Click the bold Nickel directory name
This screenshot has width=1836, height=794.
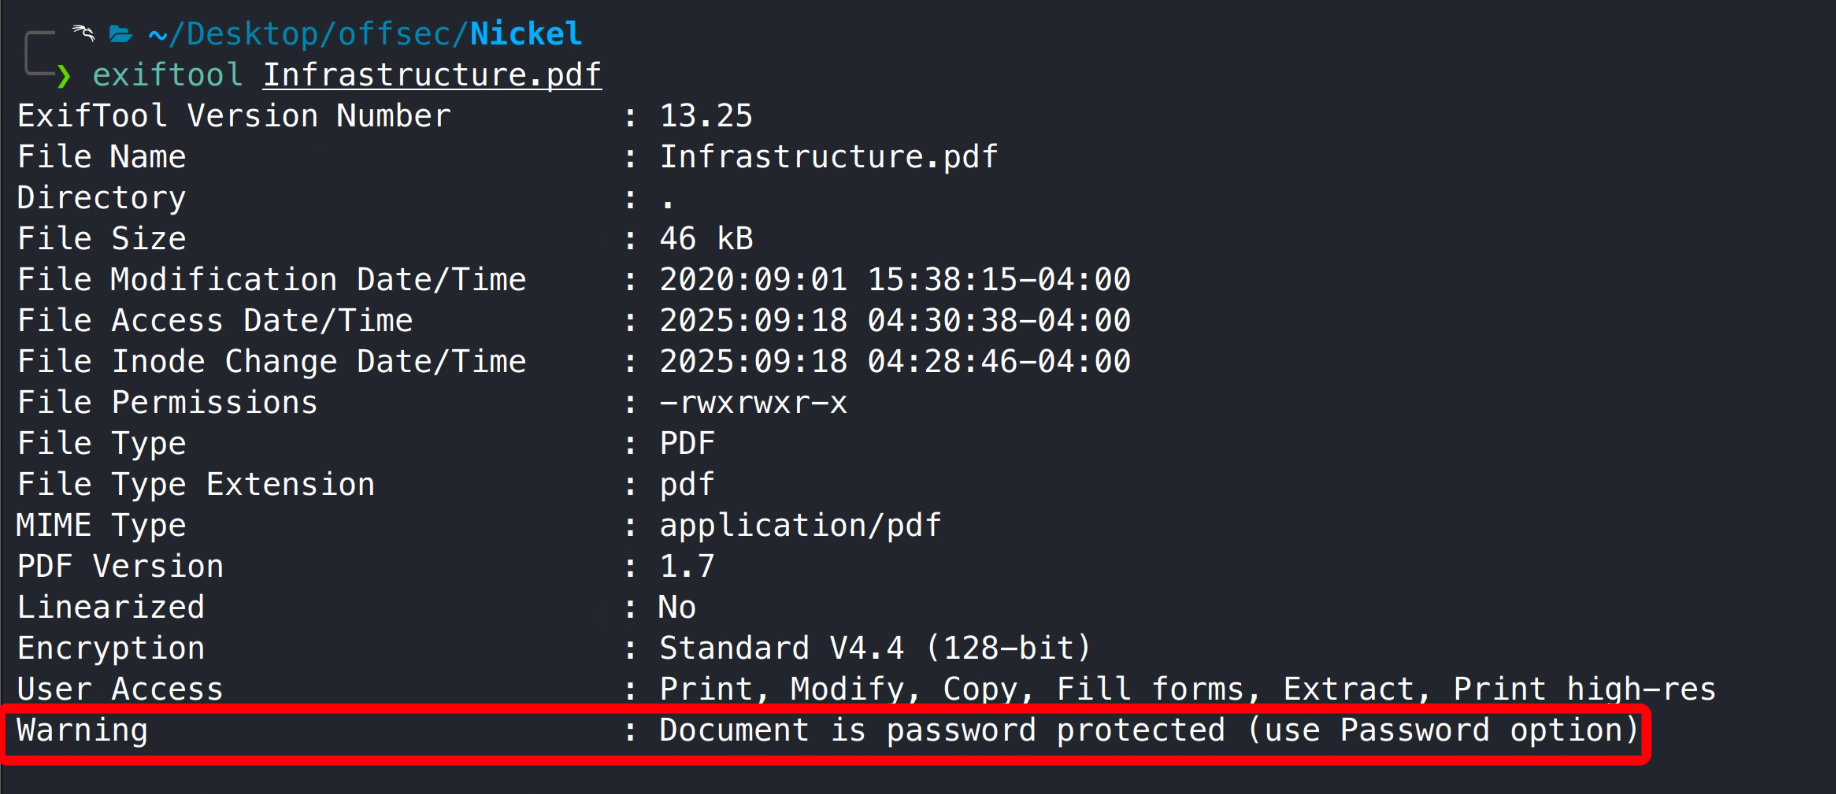click(x=526, y=34)
